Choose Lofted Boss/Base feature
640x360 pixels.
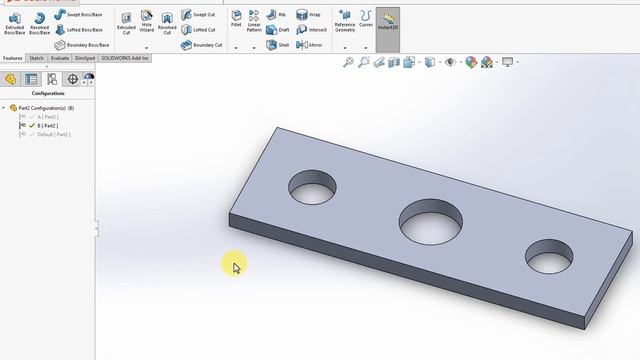(x=78, y=30)
